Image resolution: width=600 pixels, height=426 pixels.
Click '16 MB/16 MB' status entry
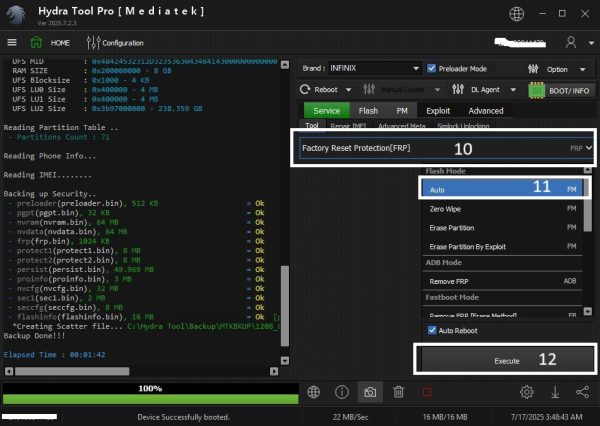pos(445,417)
